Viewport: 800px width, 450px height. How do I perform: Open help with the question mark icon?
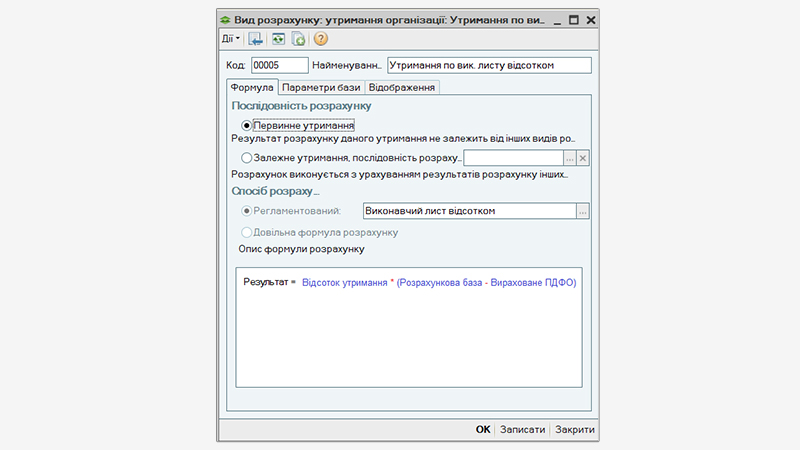click(320, 39)
